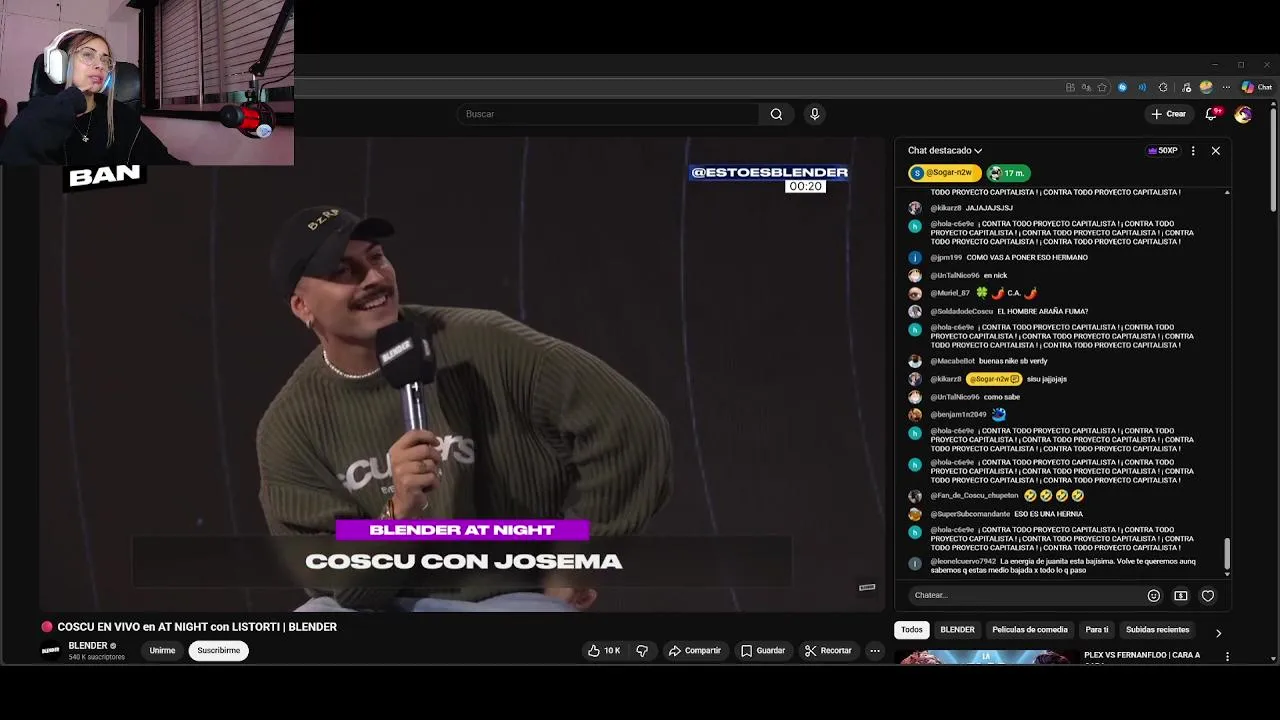Open the YouTube notifications bell
1280x720 pixels.
click(1211, 114)
